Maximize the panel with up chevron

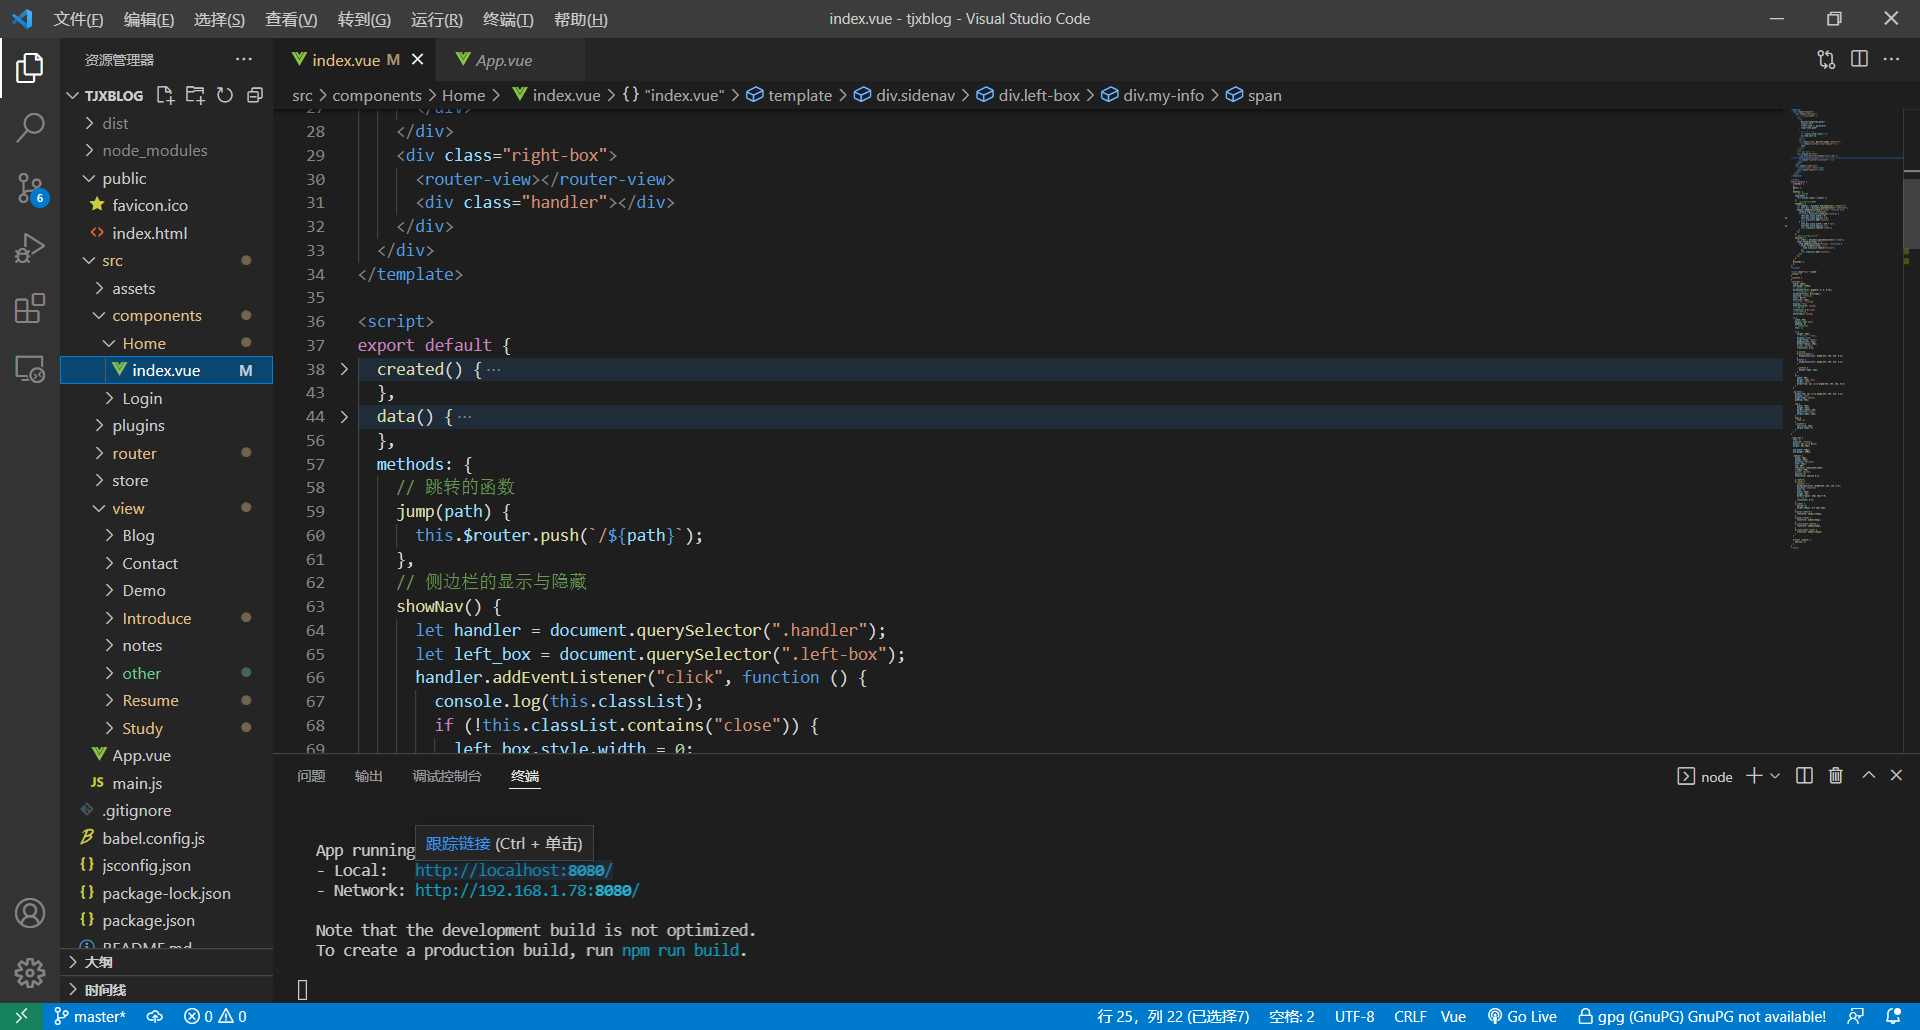[x=1868, y=776]
